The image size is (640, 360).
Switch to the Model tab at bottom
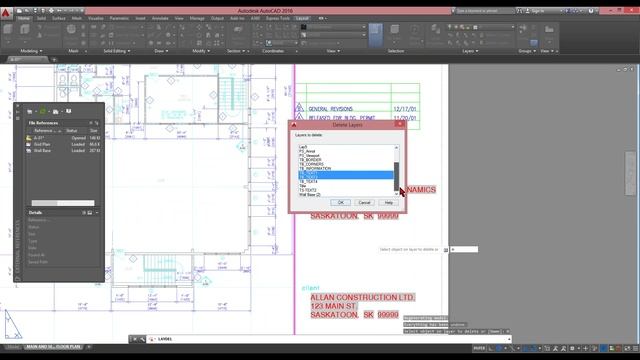[x=13, y=347]
